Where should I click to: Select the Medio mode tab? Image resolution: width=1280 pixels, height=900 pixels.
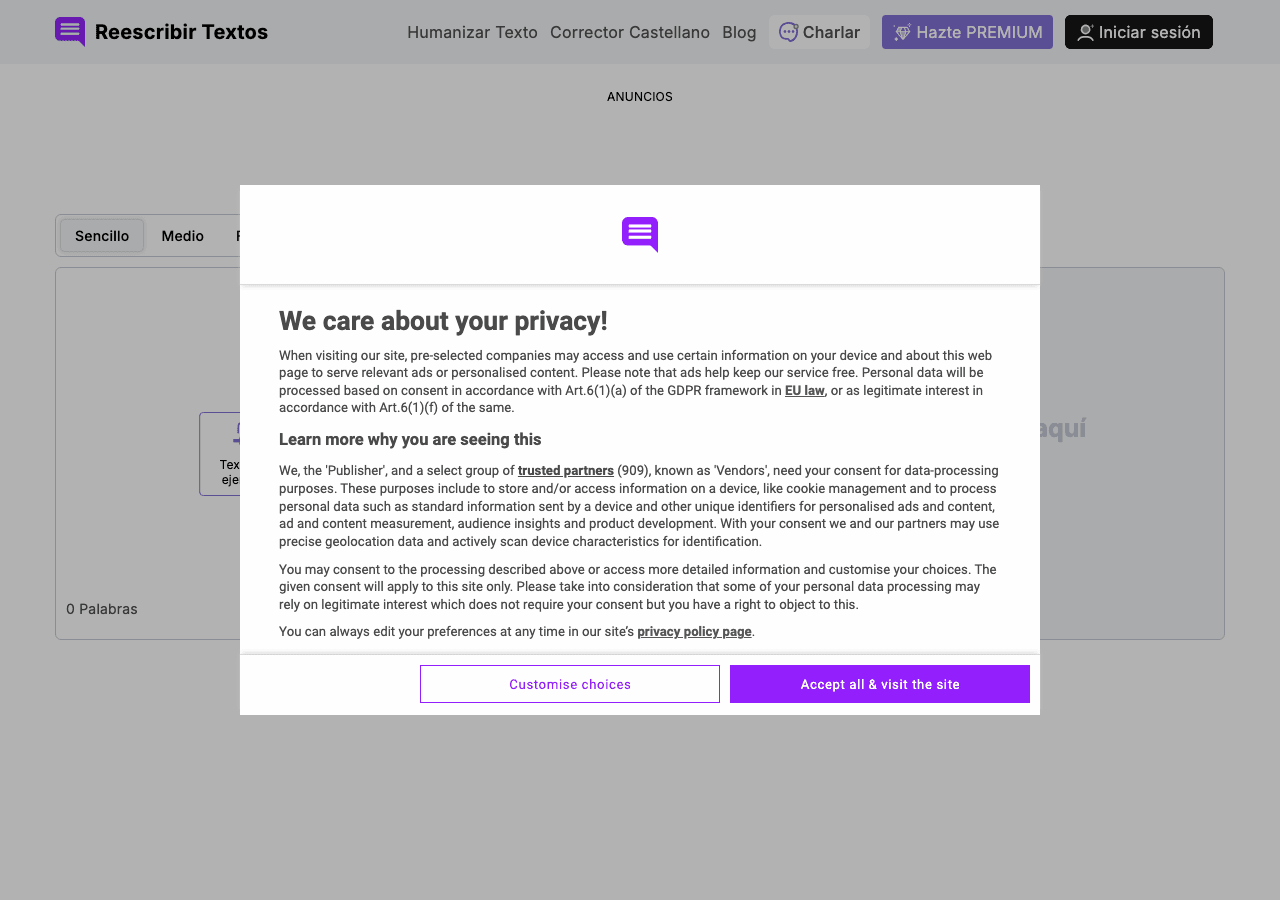183,236
